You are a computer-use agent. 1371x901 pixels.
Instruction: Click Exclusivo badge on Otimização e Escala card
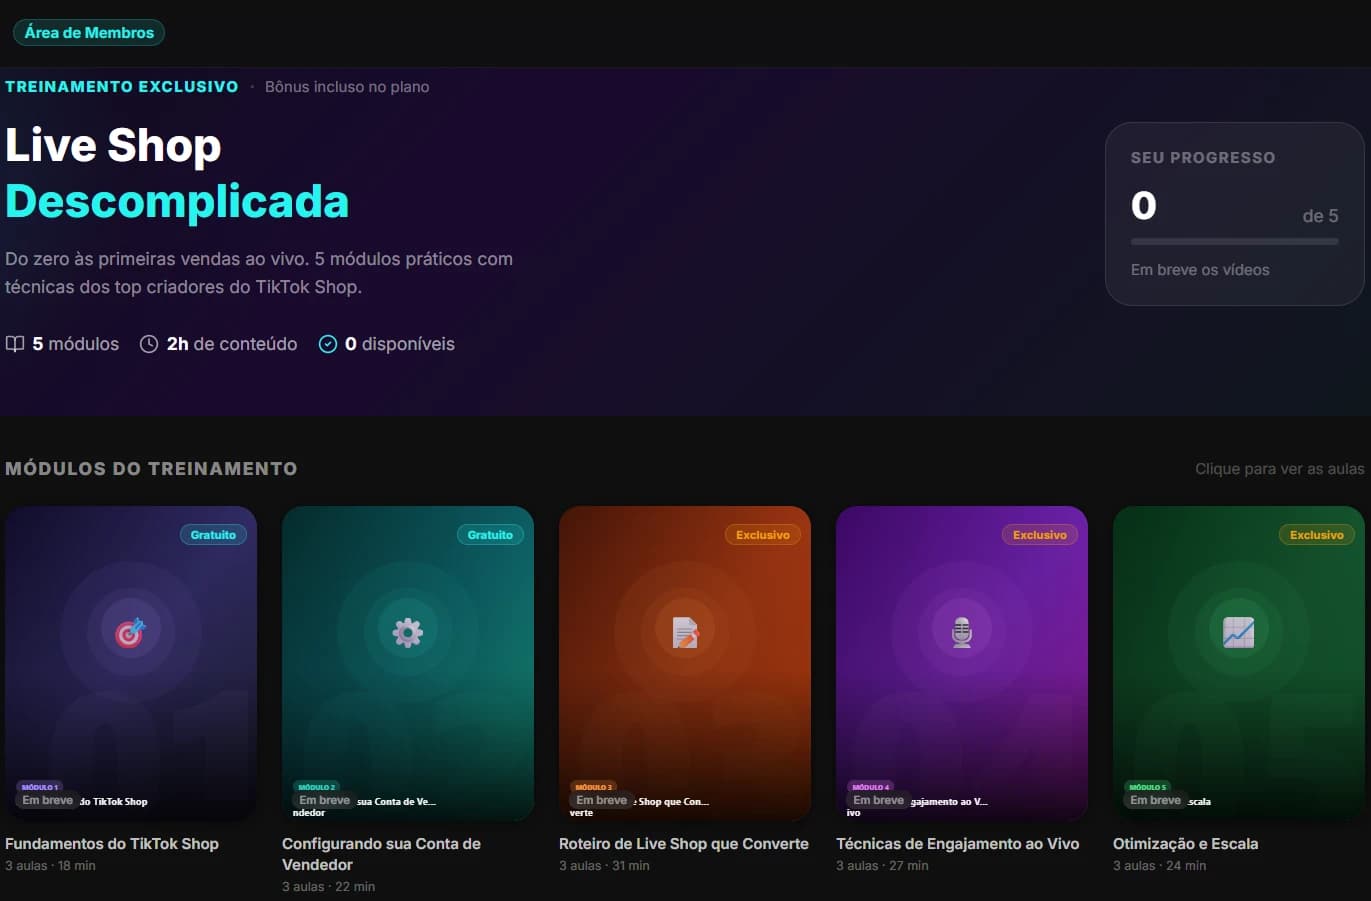tap(1317, 535)
